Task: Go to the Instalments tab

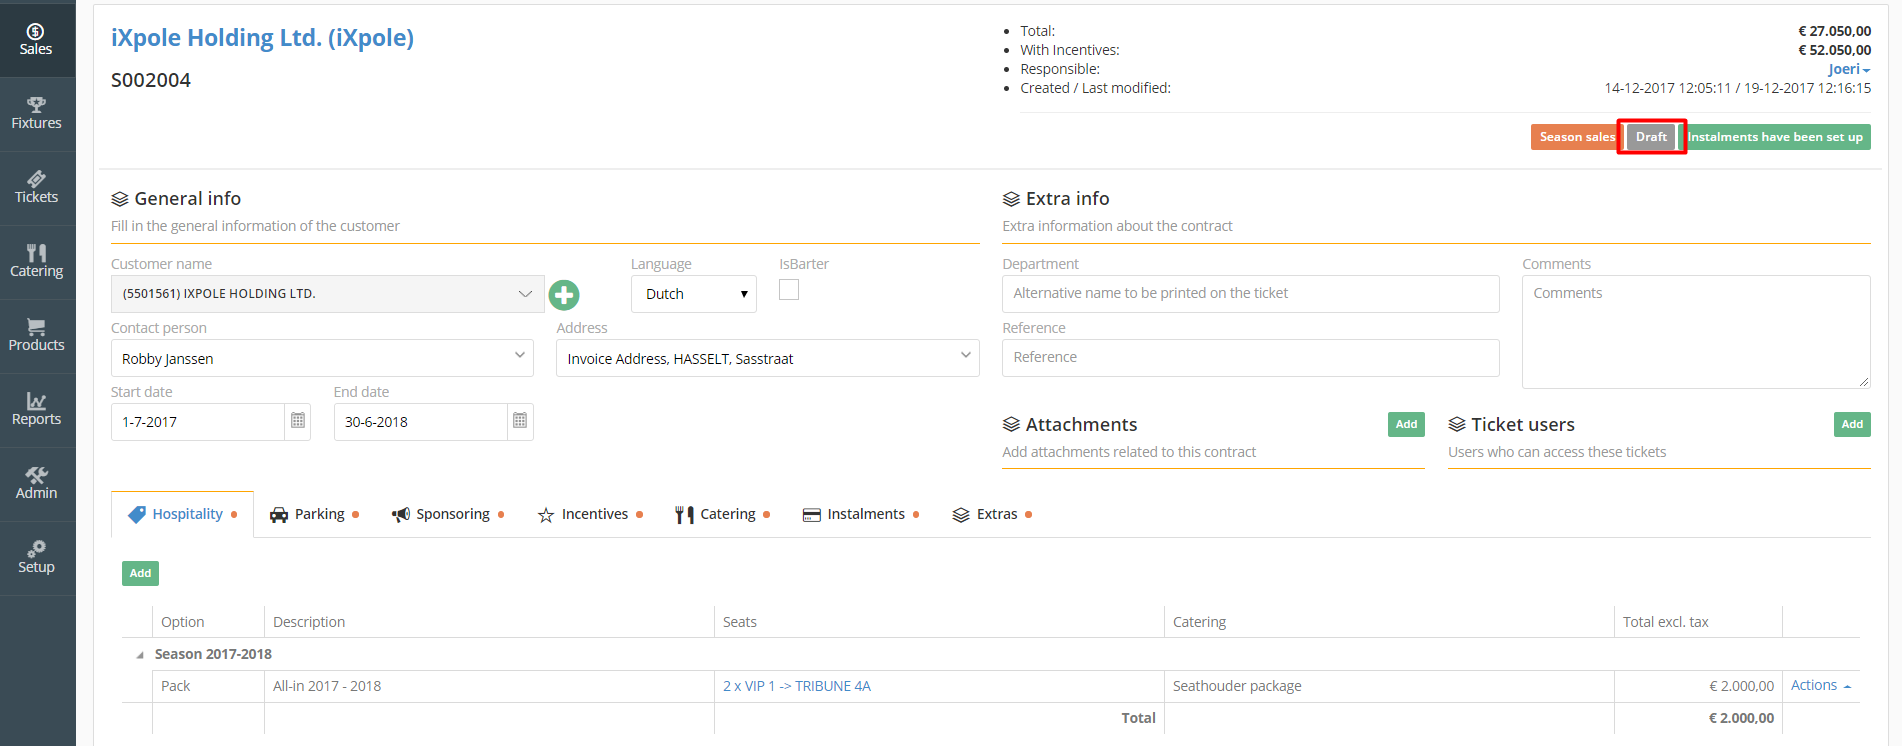Action: tap(860, 514)
